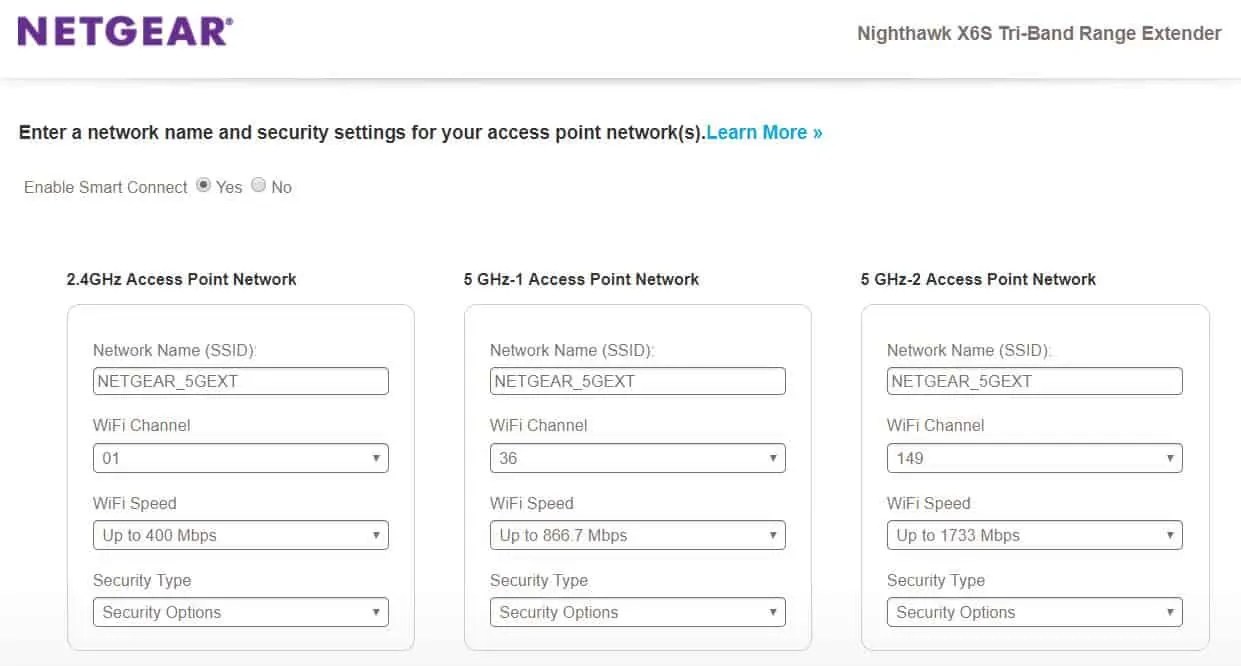Select the No radio button for Smart Connect

click(258, 186)
